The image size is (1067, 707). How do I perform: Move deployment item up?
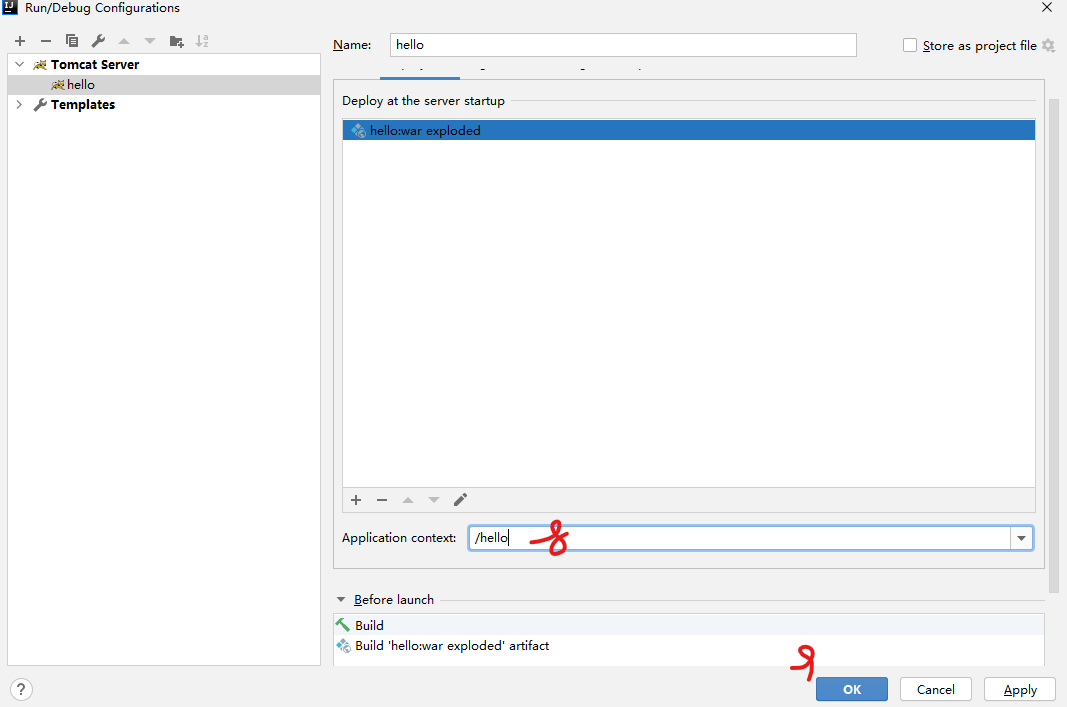(x=408, y=500)
